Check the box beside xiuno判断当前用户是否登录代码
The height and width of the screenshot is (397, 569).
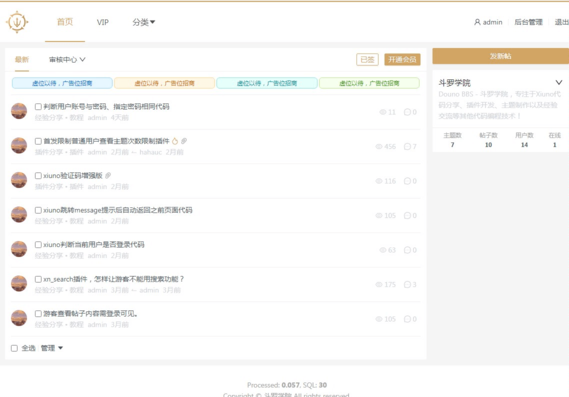click(38, 245)
